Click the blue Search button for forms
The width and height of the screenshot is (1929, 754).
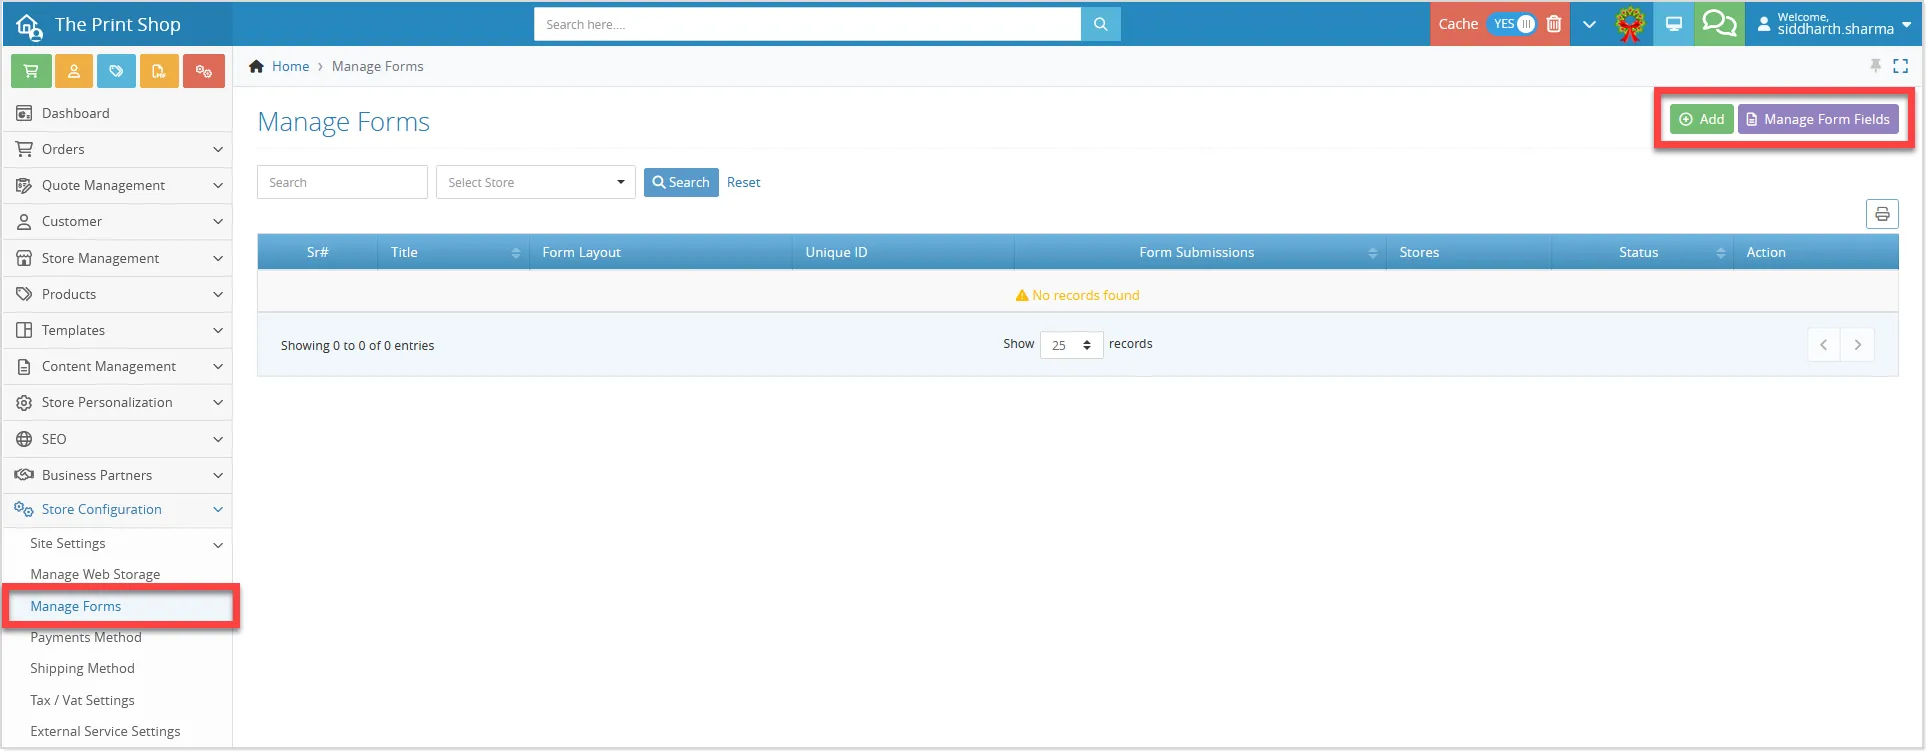681,182
